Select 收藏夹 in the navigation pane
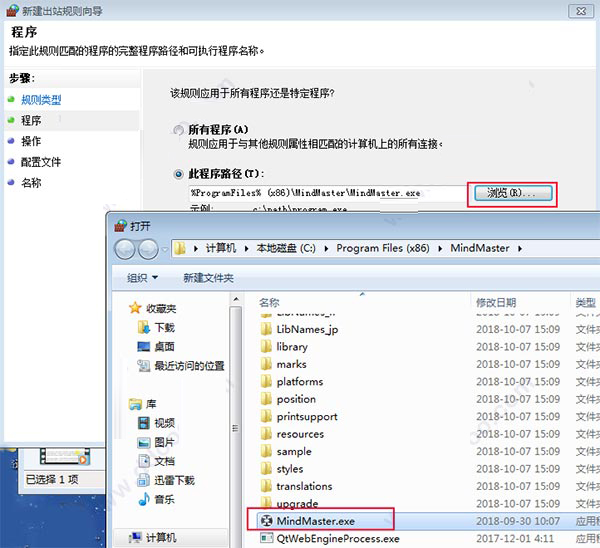Viewport: 600px width, 548px height. click(161, 308)
